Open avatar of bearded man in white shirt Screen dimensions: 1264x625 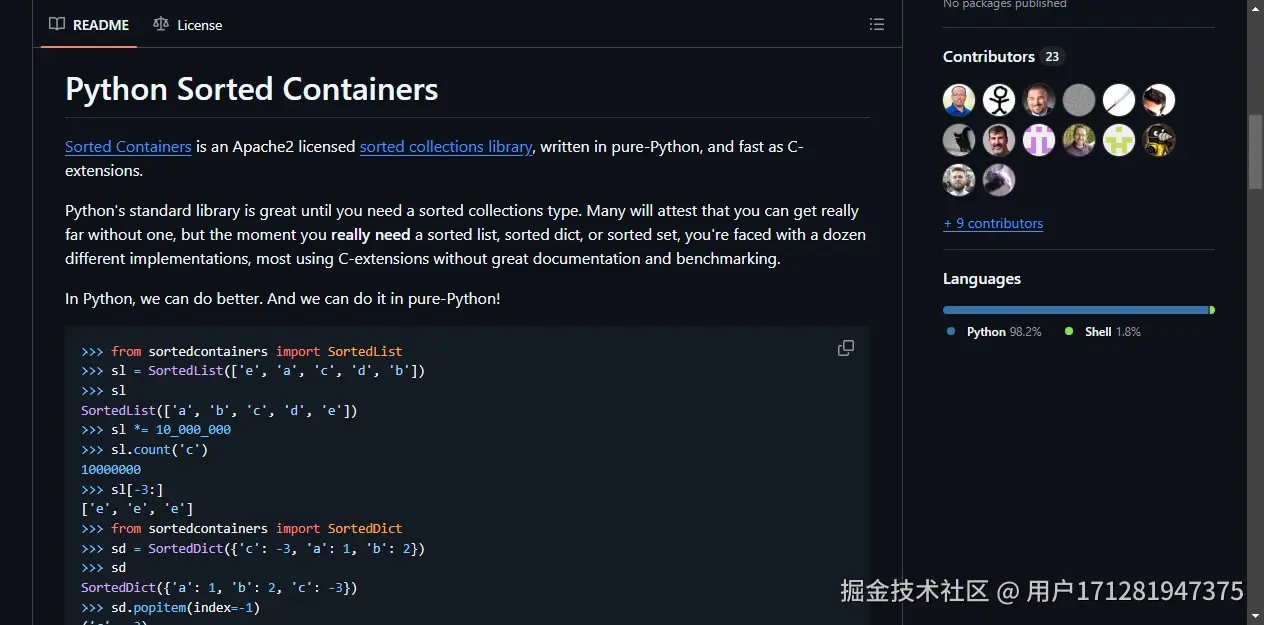tap(959, 180)
